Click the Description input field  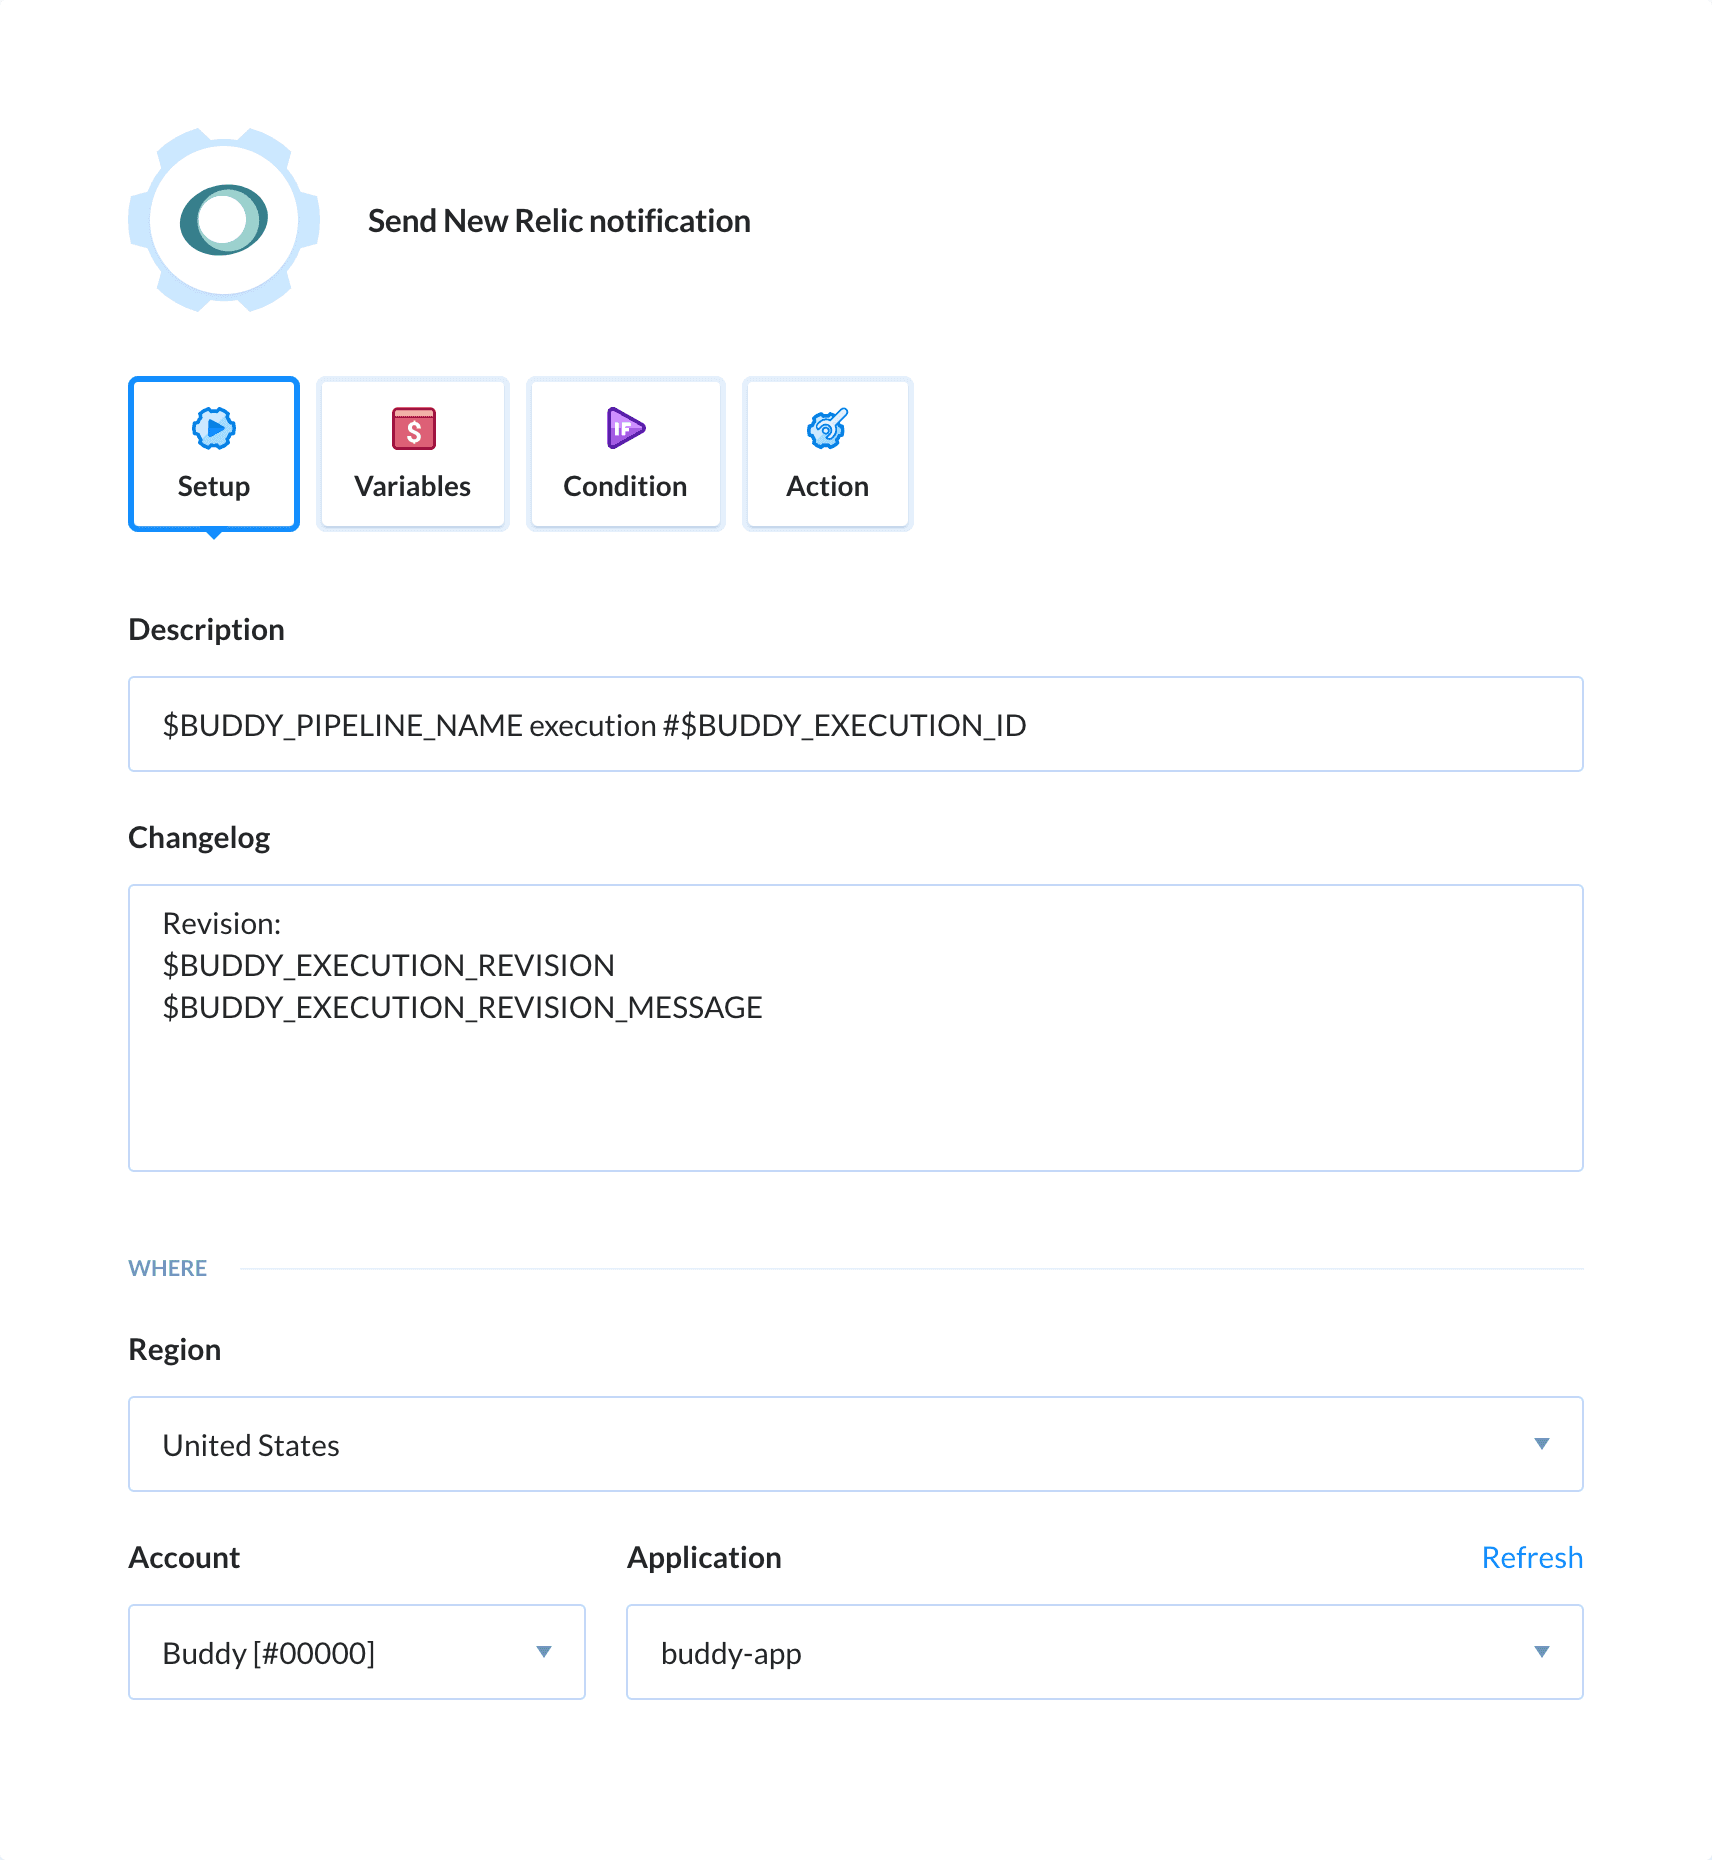[x=855, y=724]
